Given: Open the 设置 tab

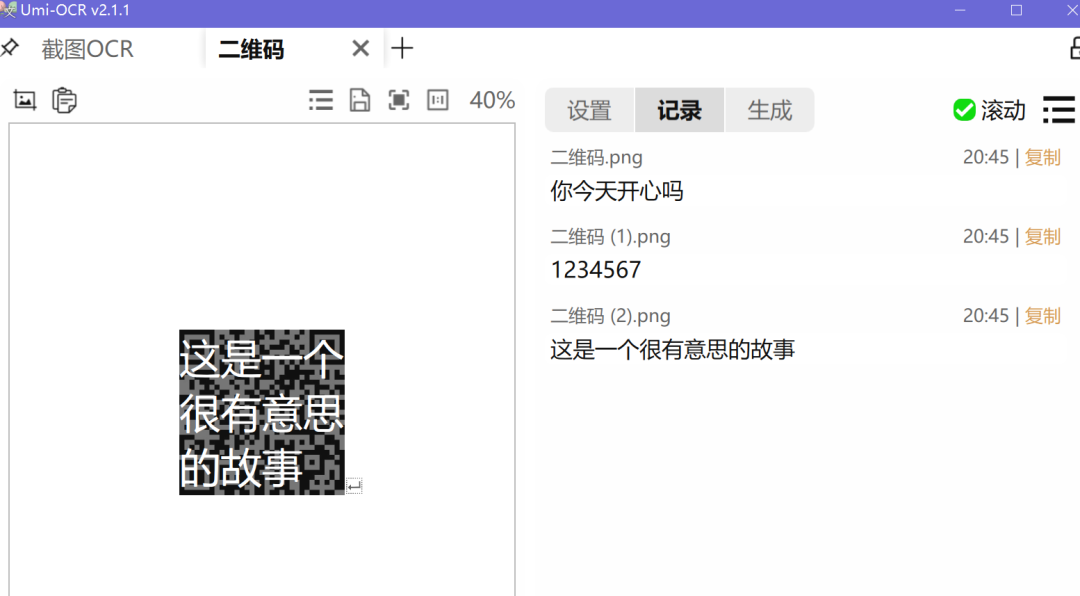Looking at the screenshot, I should click(x=590, y=110).
